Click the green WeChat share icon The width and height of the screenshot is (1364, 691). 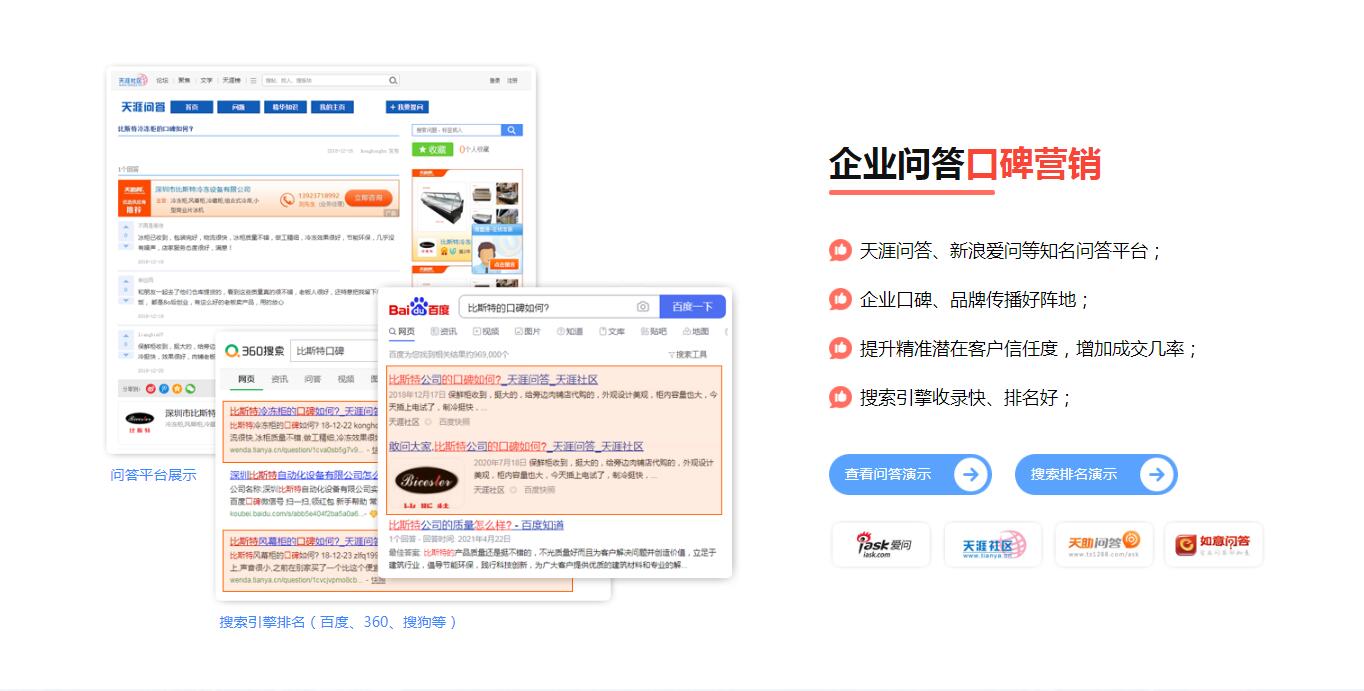pos(190,388)
